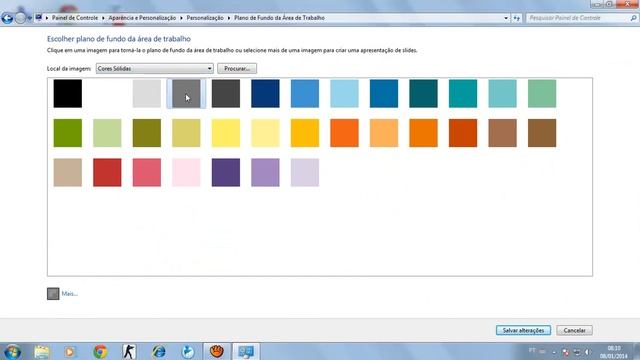Click the Forward navigation arrow button

pos(20,18)
